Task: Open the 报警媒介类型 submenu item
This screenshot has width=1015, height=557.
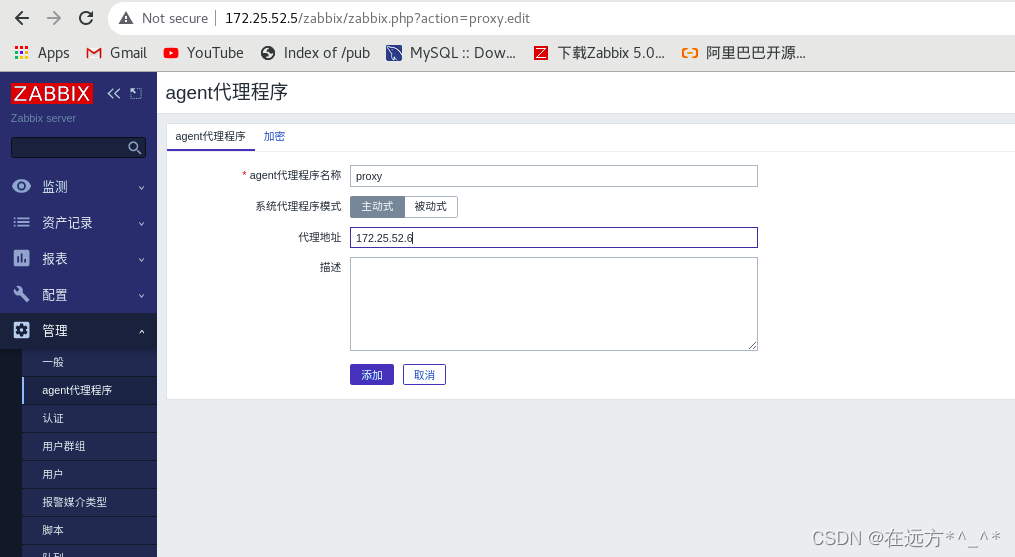Action: (89, 502)
